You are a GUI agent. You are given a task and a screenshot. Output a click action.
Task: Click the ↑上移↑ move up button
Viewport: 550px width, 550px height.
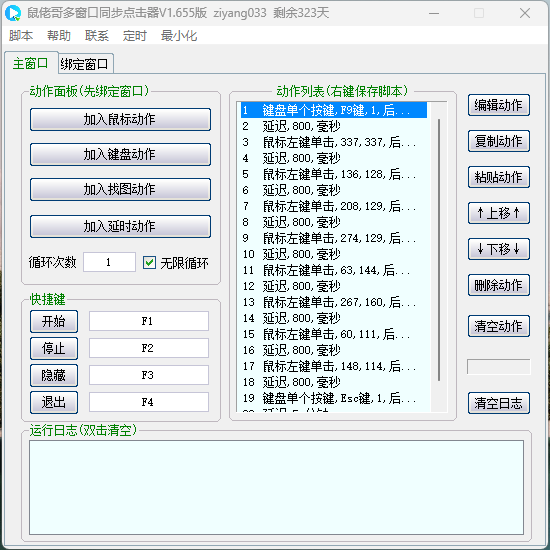pos(499,213)
